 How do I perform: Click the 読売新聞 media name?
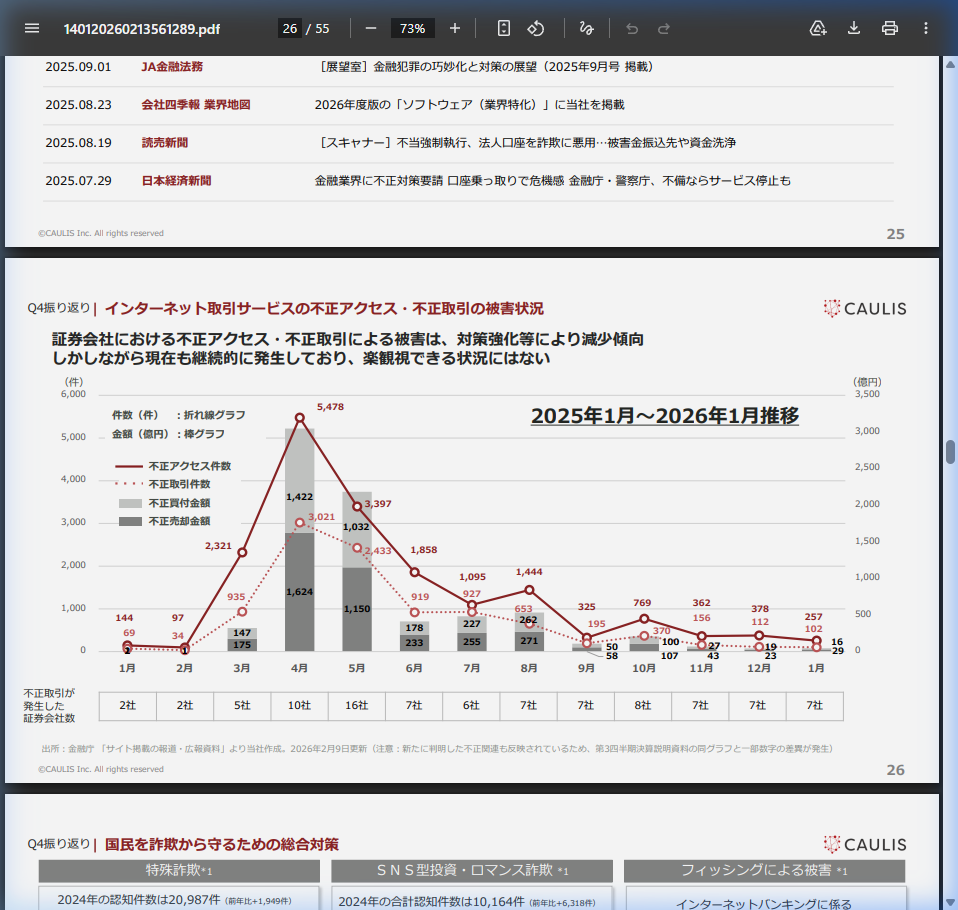pos(164,143)
